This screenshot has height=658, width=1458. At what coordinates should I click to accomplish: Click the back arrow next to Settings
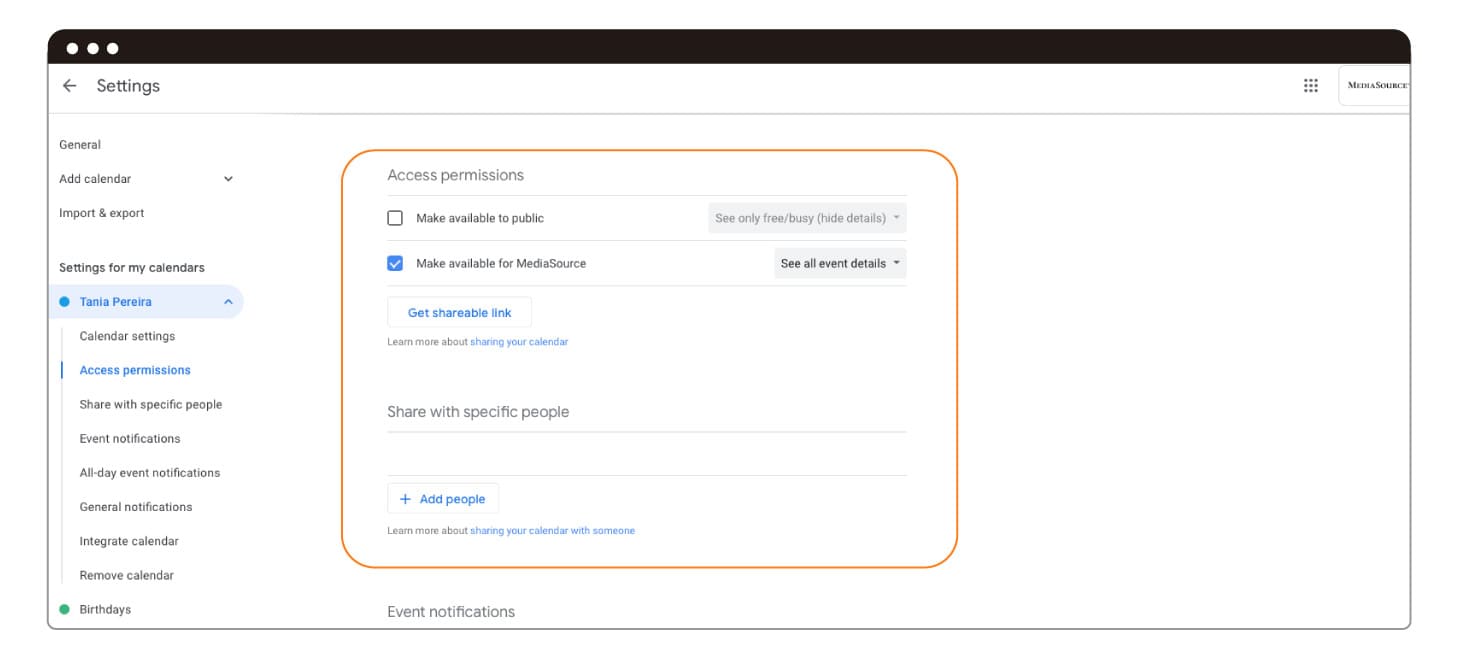(69, 86)
